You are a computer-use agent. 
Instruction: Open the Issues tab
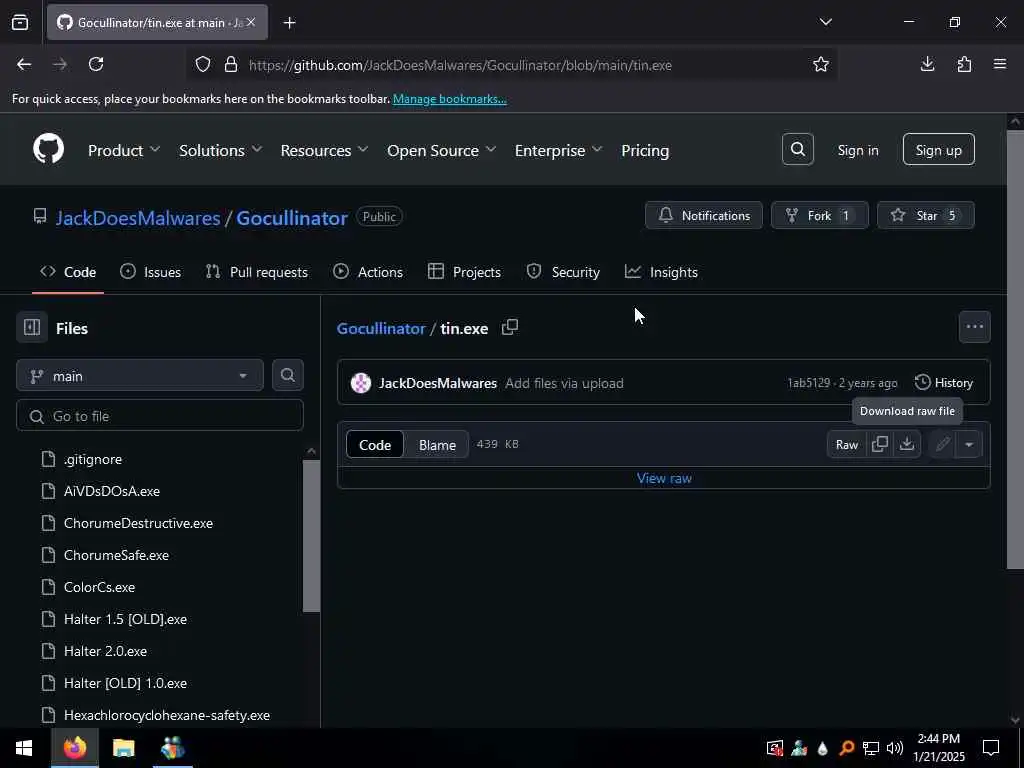pos(150,272)
